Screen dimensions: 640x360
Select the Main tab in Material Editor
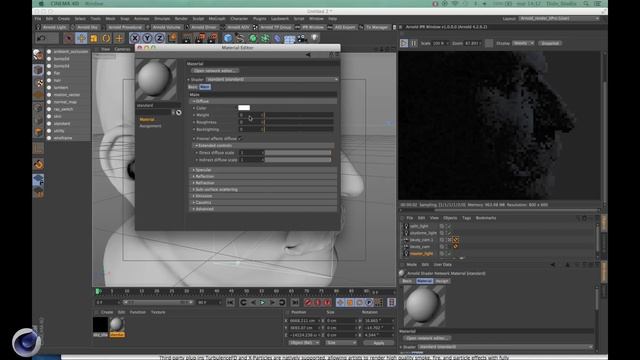point(205,87)
